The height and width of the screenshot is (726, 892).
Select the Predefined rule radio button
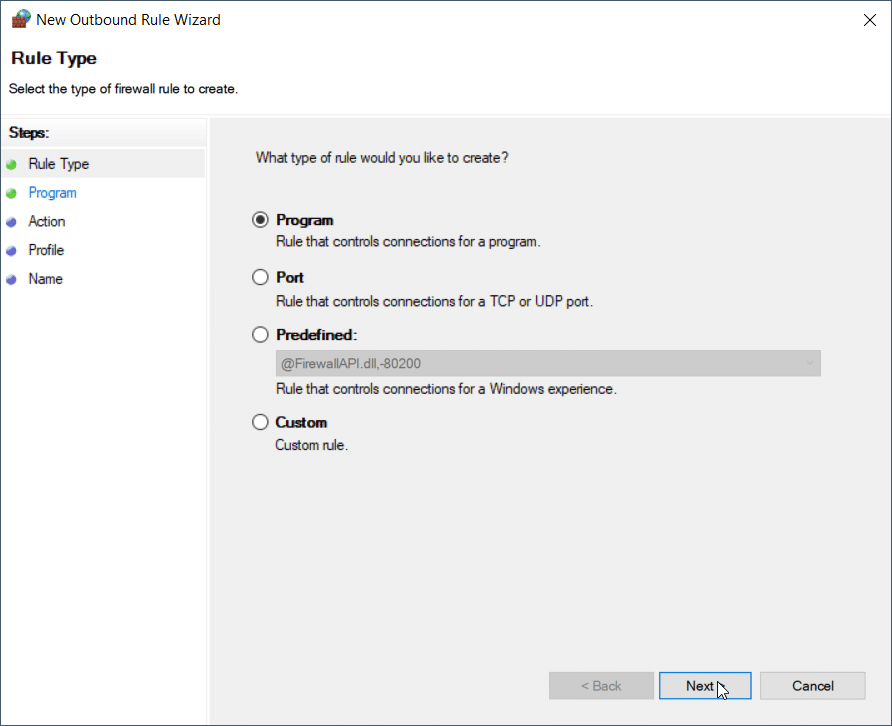click(261, 335)
